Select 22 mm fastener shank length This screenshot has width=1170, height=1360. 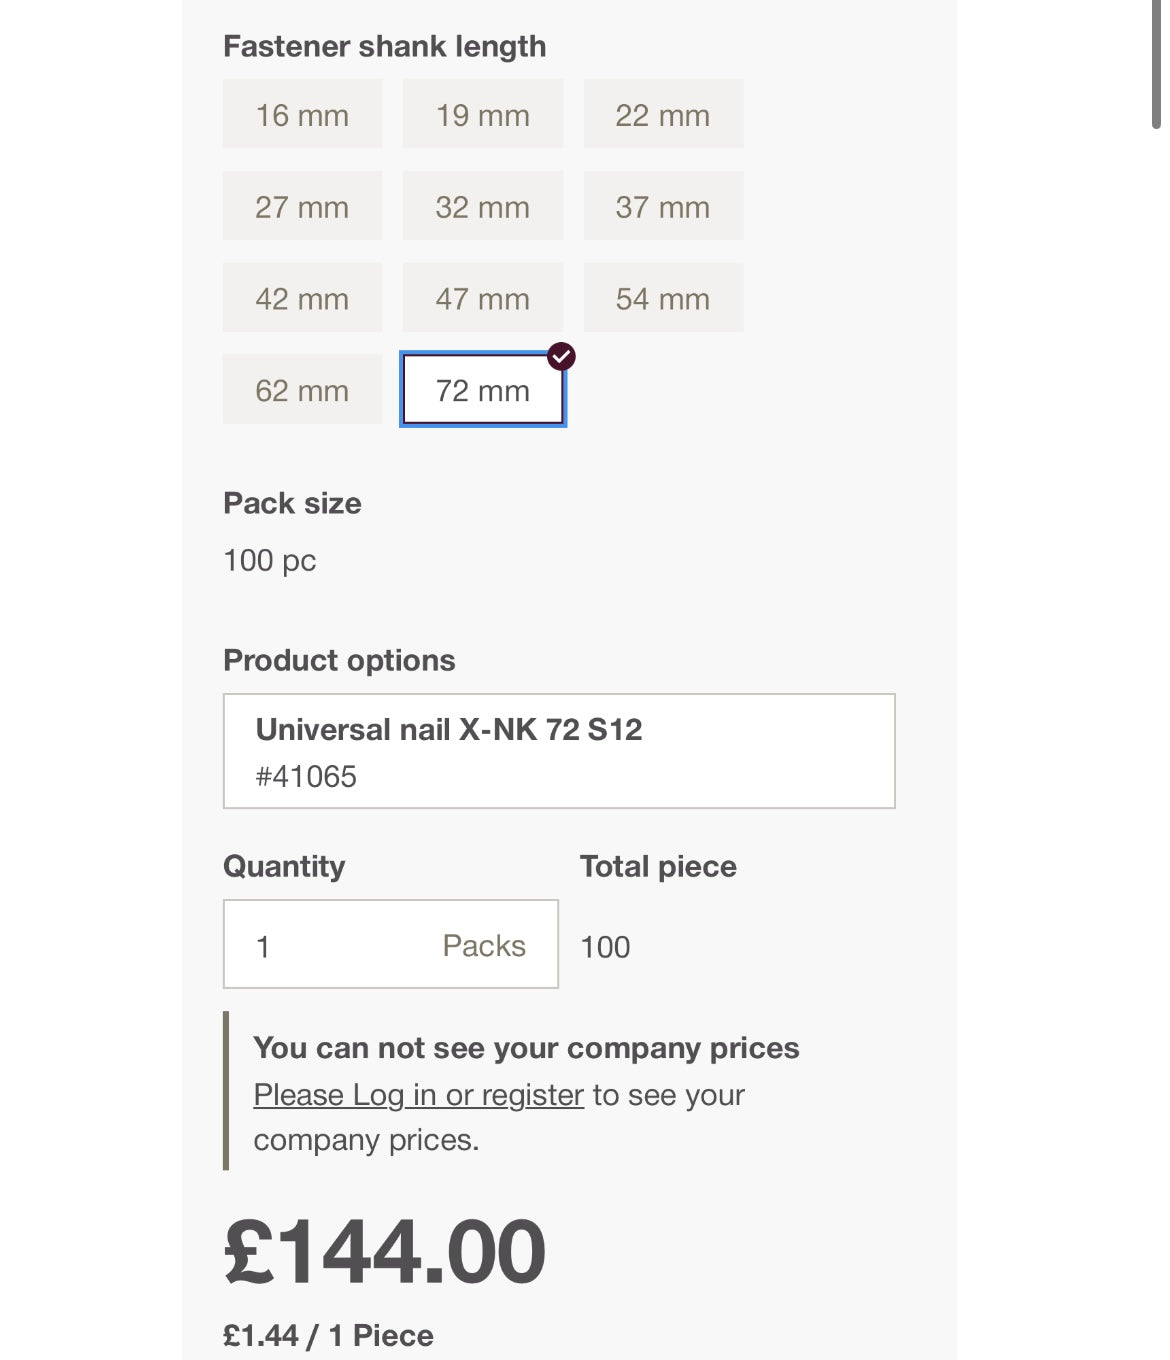pos(663,115)
